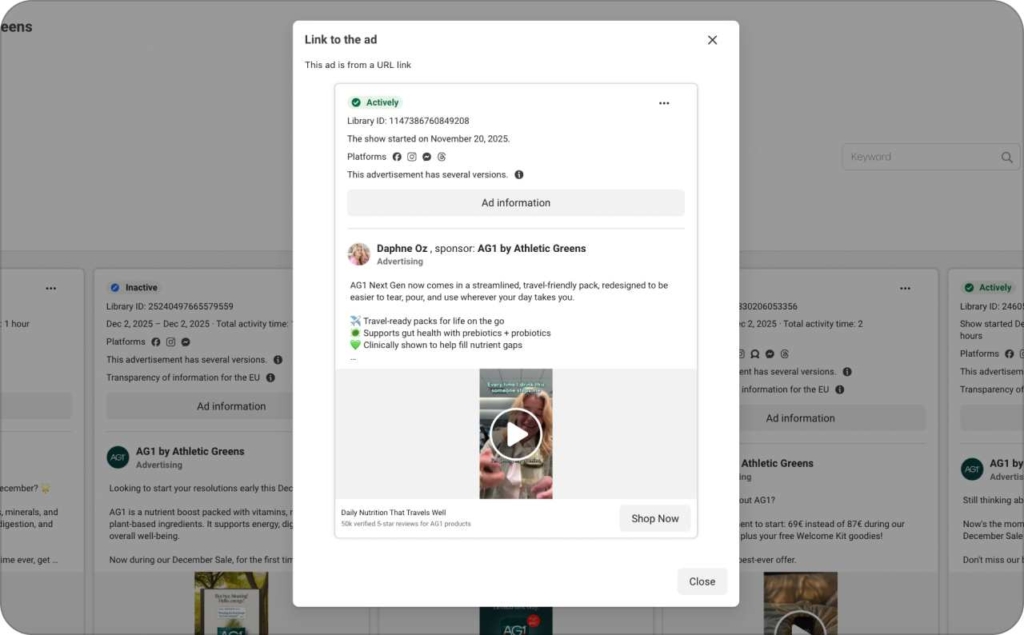Click the Close button on the modal
The height and width of the screenshot is (635, 1024).
[x=702, y=581]
